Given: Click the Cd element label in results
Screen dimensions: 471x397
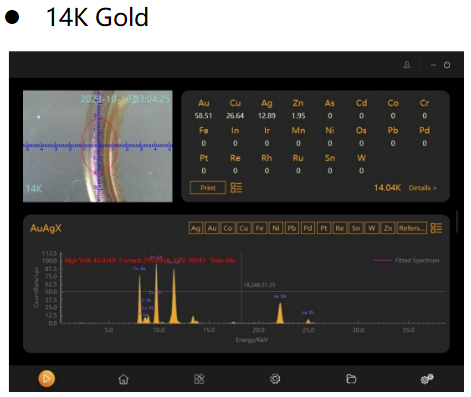Looking at the screenshot, I should 361,103.
